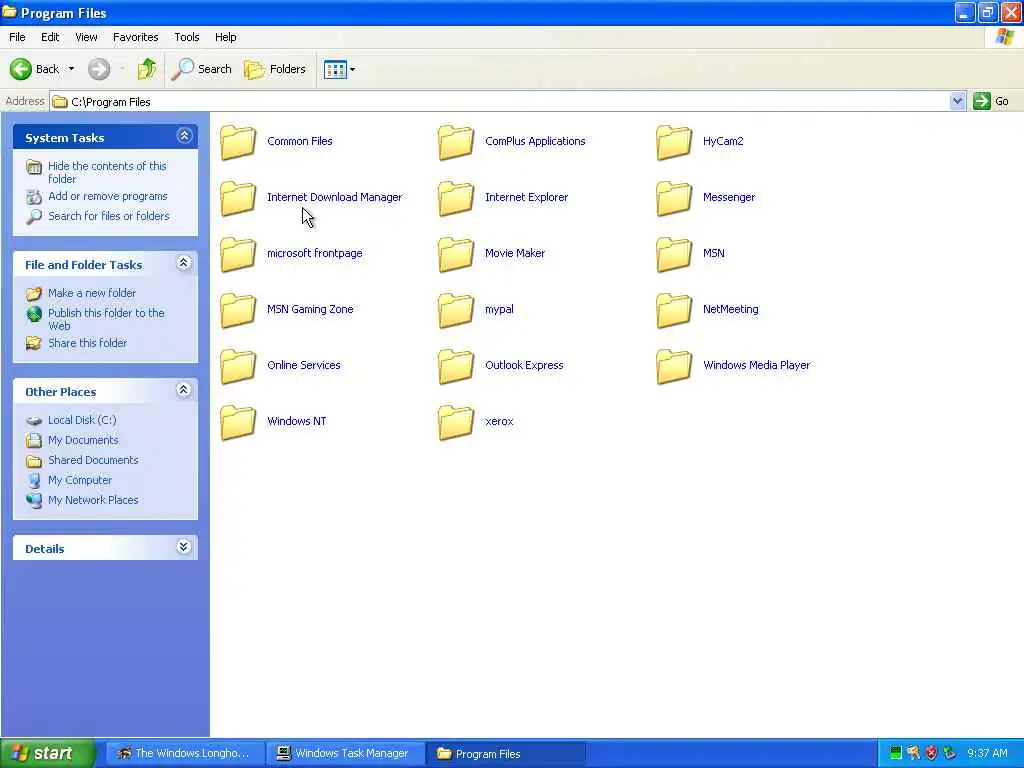Open Local Disk (C:) in Other Places
The height and width of the screenshot is (768, 1024).
pyautogui.click(x=82, y=420)
